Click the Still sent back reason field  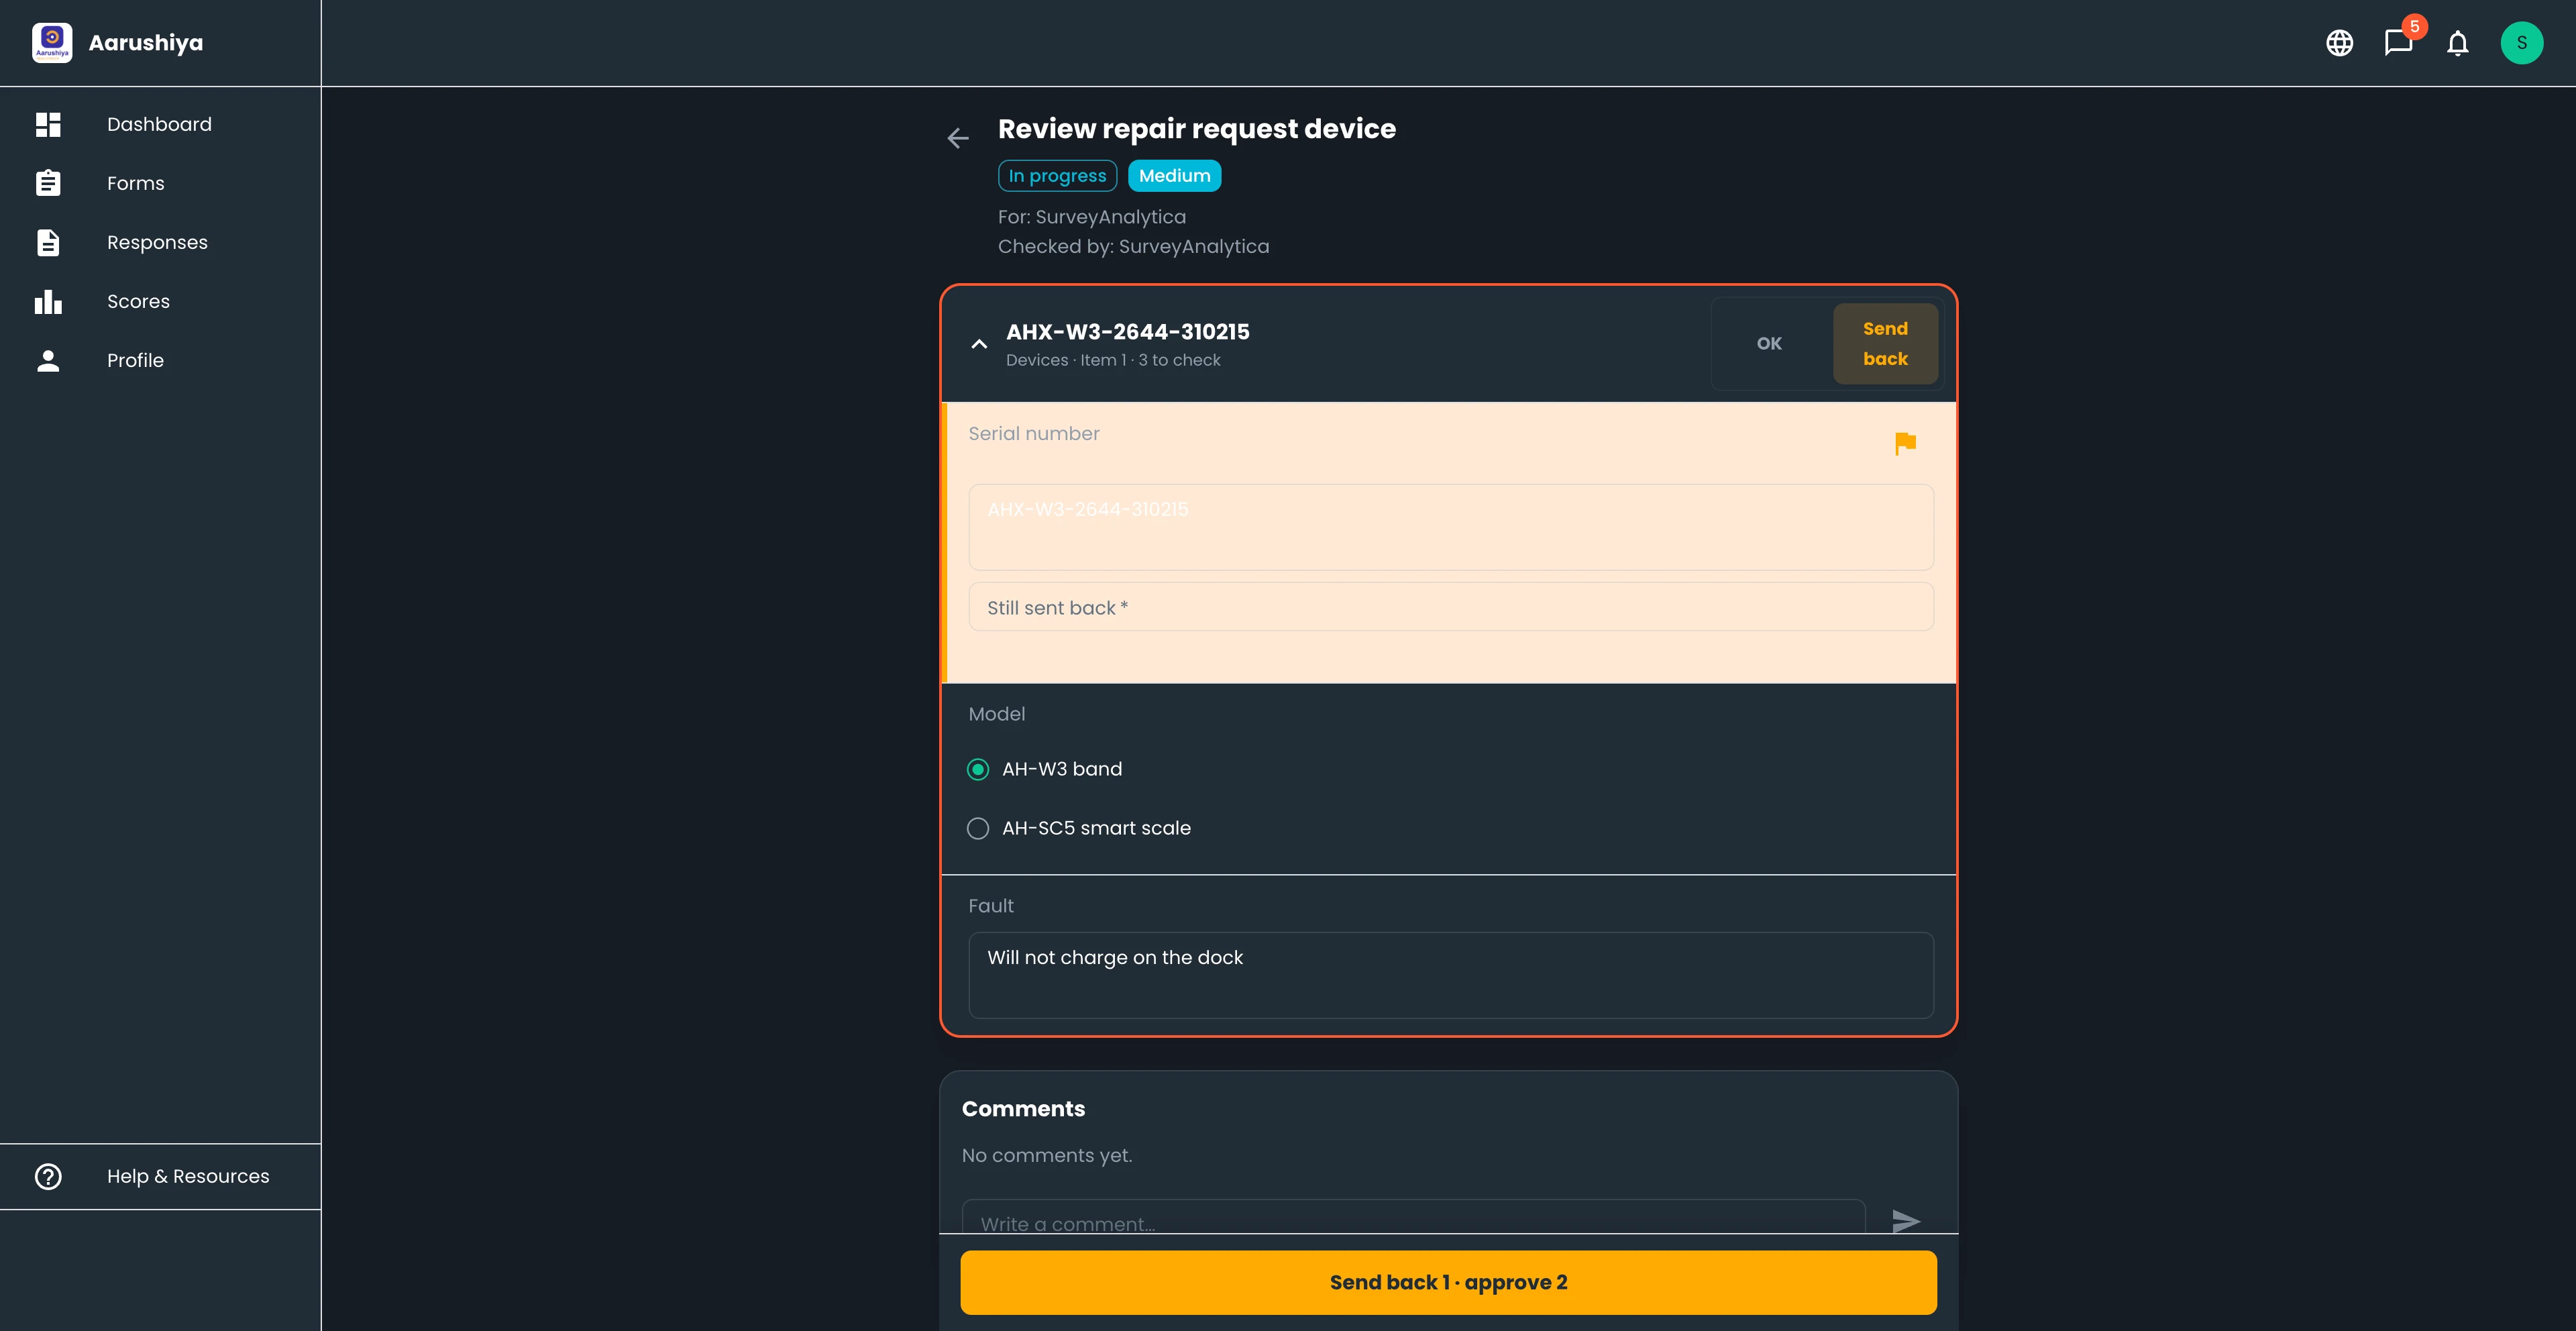(1450, 607)
